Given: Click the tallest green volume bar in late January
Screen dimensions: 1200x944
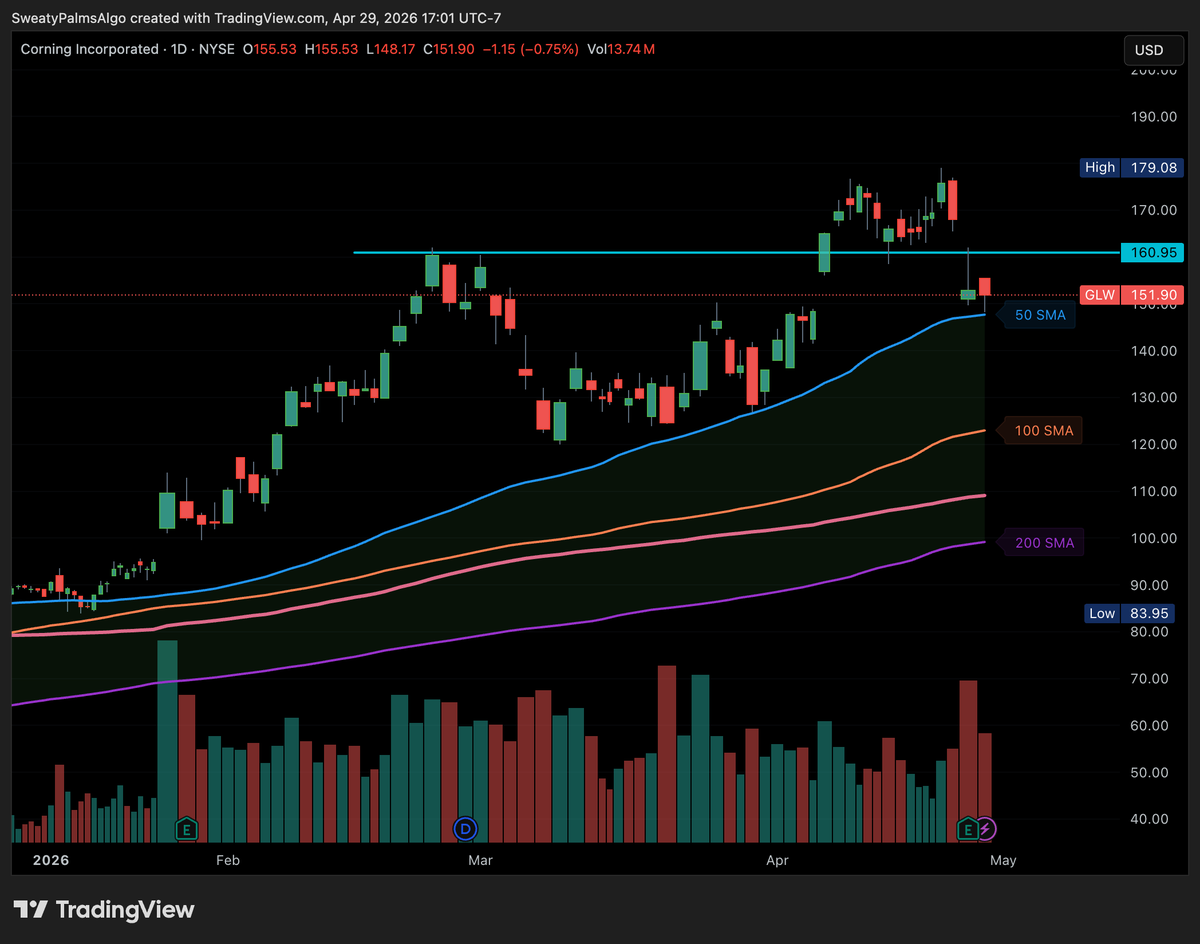Looking at the screenshot, I should 167,741.
